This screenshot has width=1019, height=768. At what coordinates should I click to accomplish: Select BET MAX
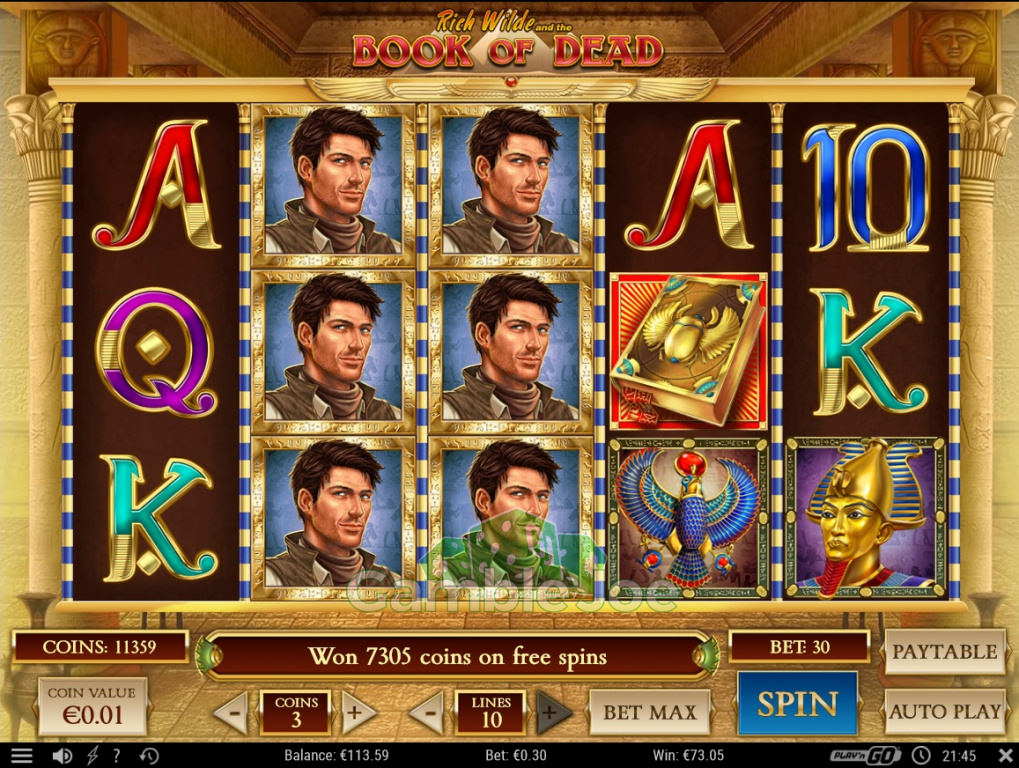649,713
